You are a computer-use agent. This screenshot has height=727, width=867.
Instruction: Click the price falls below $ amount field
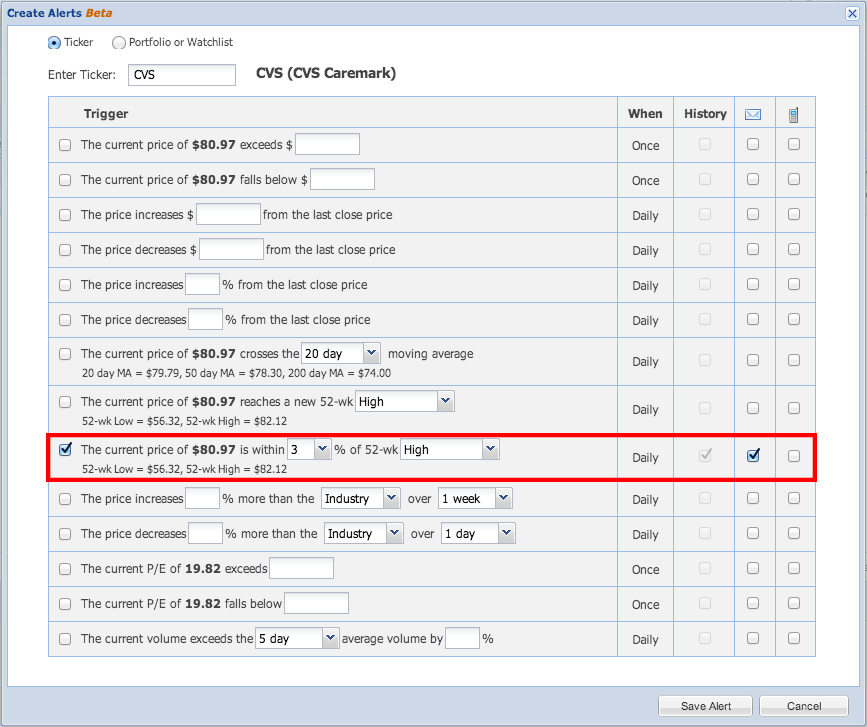tap(342, 179)
